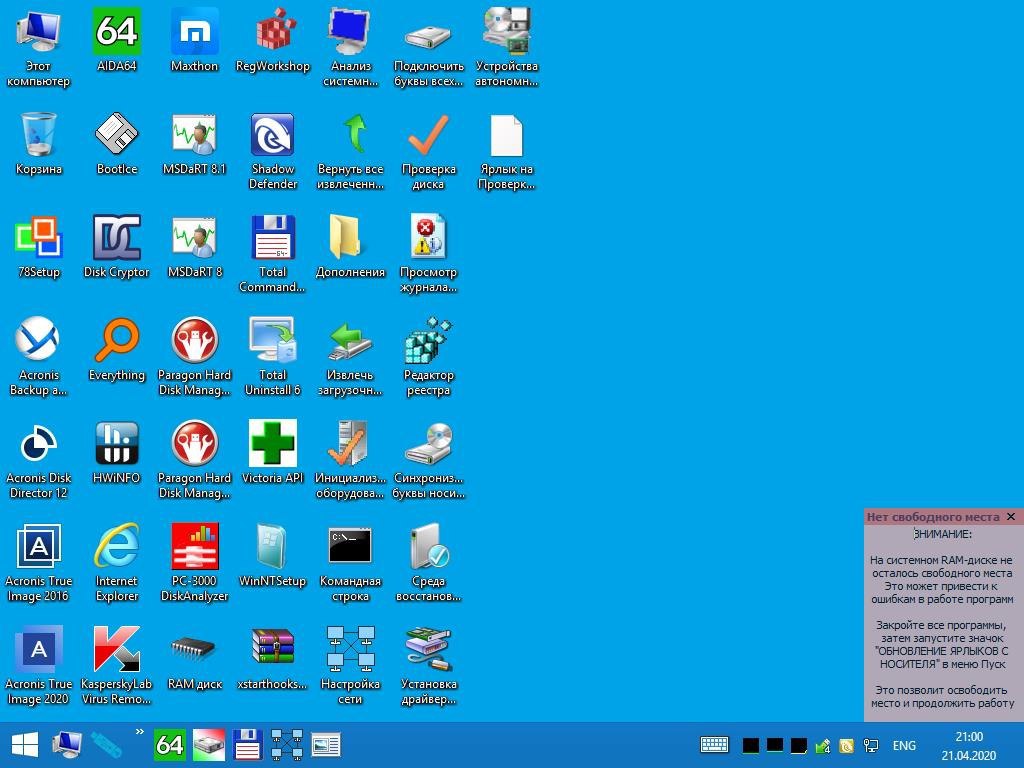Click the computer icon in taskbar

[66, 744]
